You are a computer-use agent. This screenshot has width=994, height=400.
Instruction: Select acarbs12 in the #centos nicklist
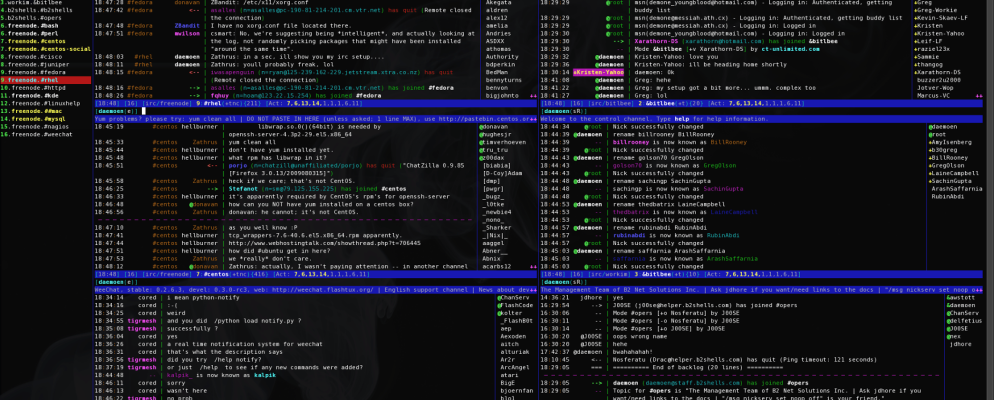498,266
